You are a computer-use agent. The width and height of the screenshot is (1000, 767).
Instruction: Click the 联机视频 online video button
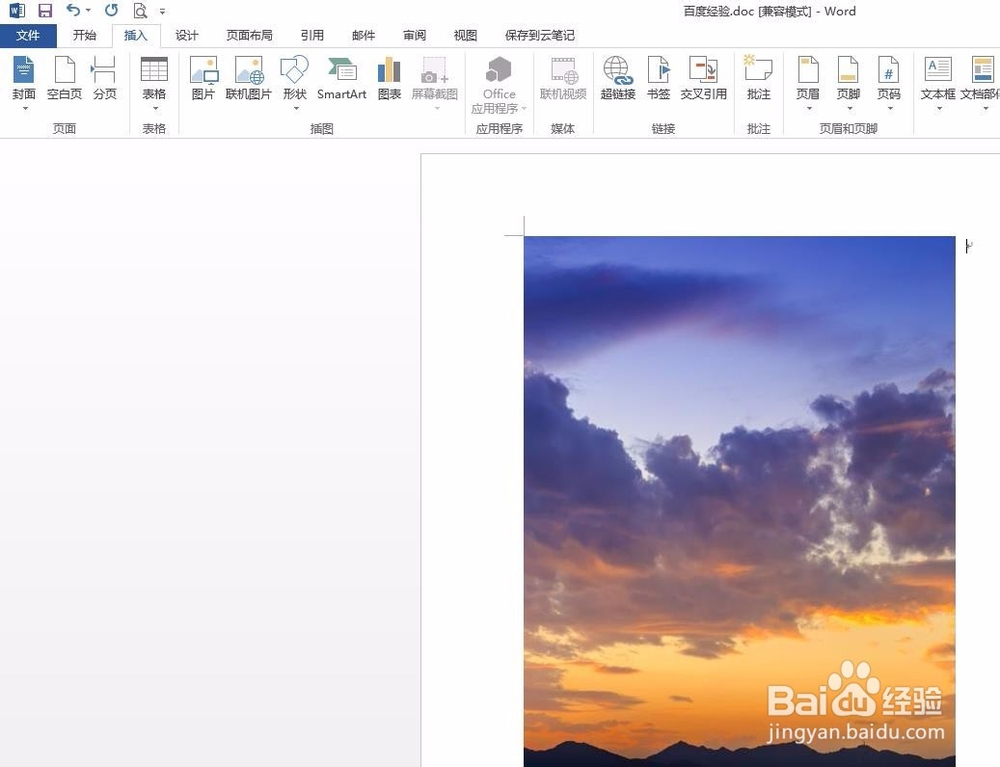[x=563, y=78]
